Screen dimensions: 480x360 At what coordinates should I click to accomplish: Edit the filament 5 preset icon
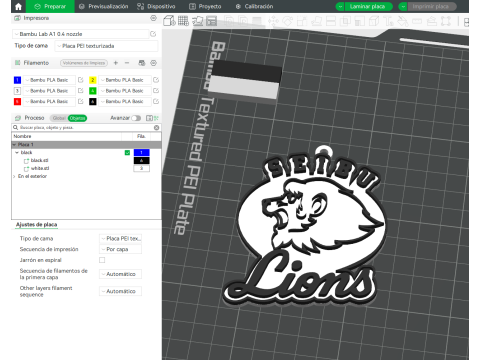click(80, 101)
